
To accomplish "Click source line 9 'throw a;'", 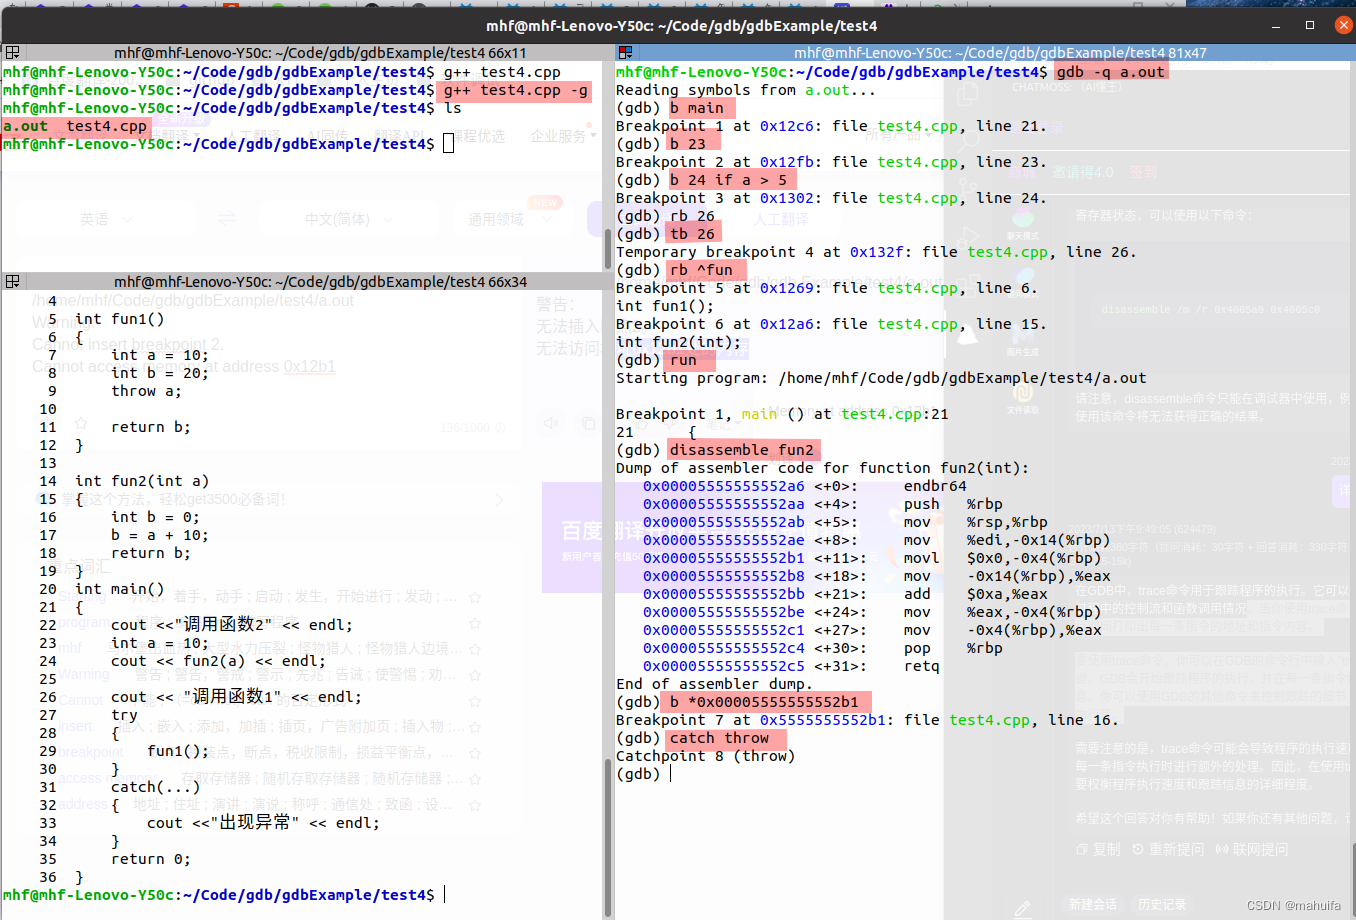I will point(147,391).
